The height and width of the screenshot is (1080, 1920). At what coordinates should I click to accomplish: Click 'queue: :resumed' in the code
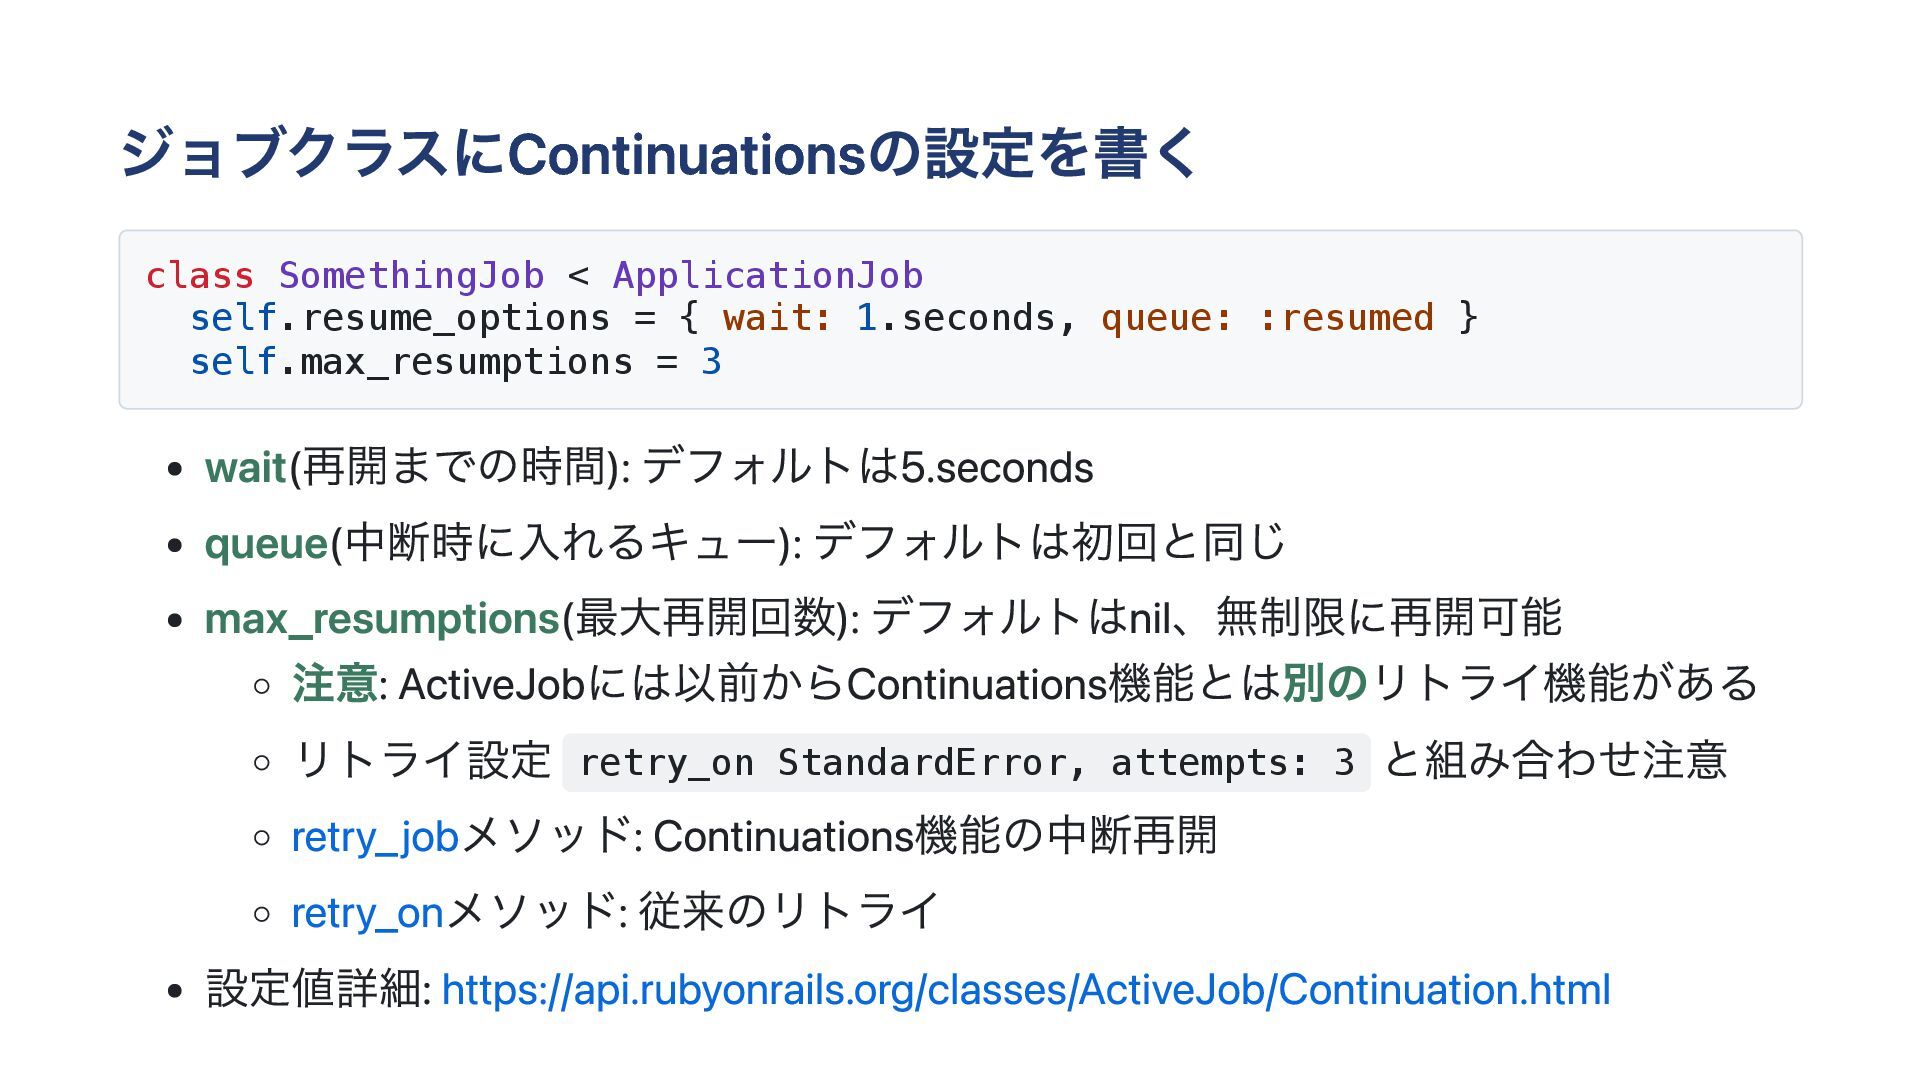click(1267, 318)
